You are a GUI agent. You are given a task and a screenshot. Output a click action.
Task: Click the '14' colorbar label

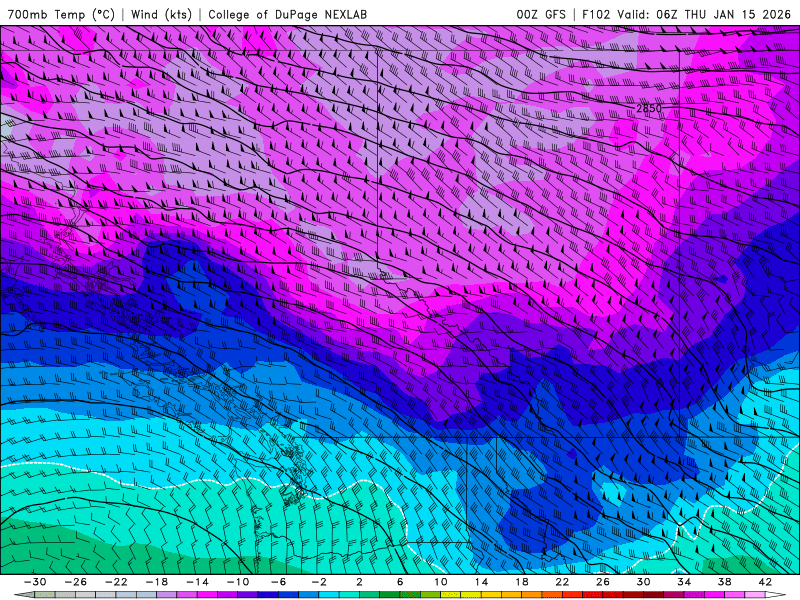click(x=481, y=582)
